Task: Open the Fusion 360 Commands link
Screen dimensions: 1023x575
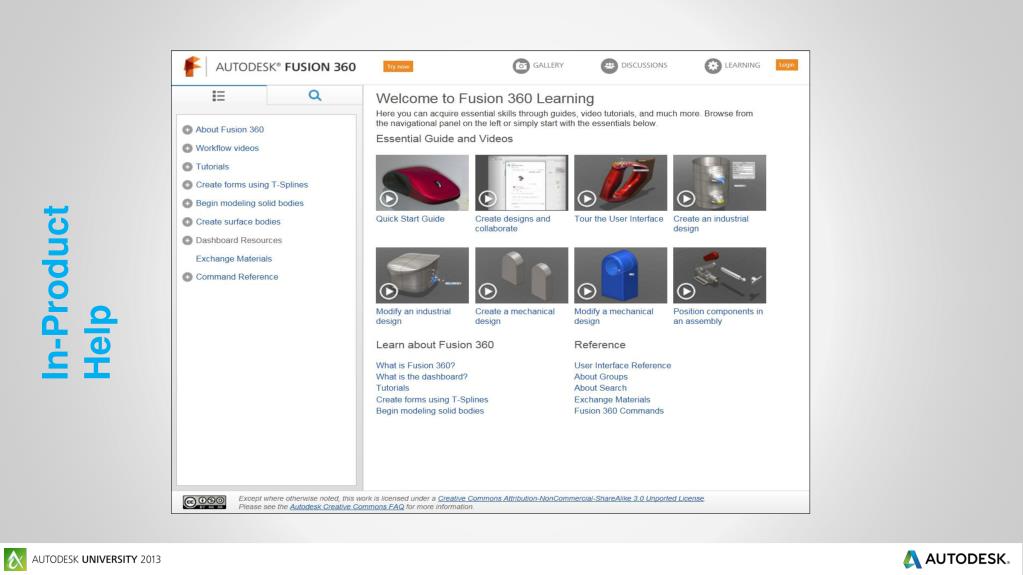Action: point(618,411)
